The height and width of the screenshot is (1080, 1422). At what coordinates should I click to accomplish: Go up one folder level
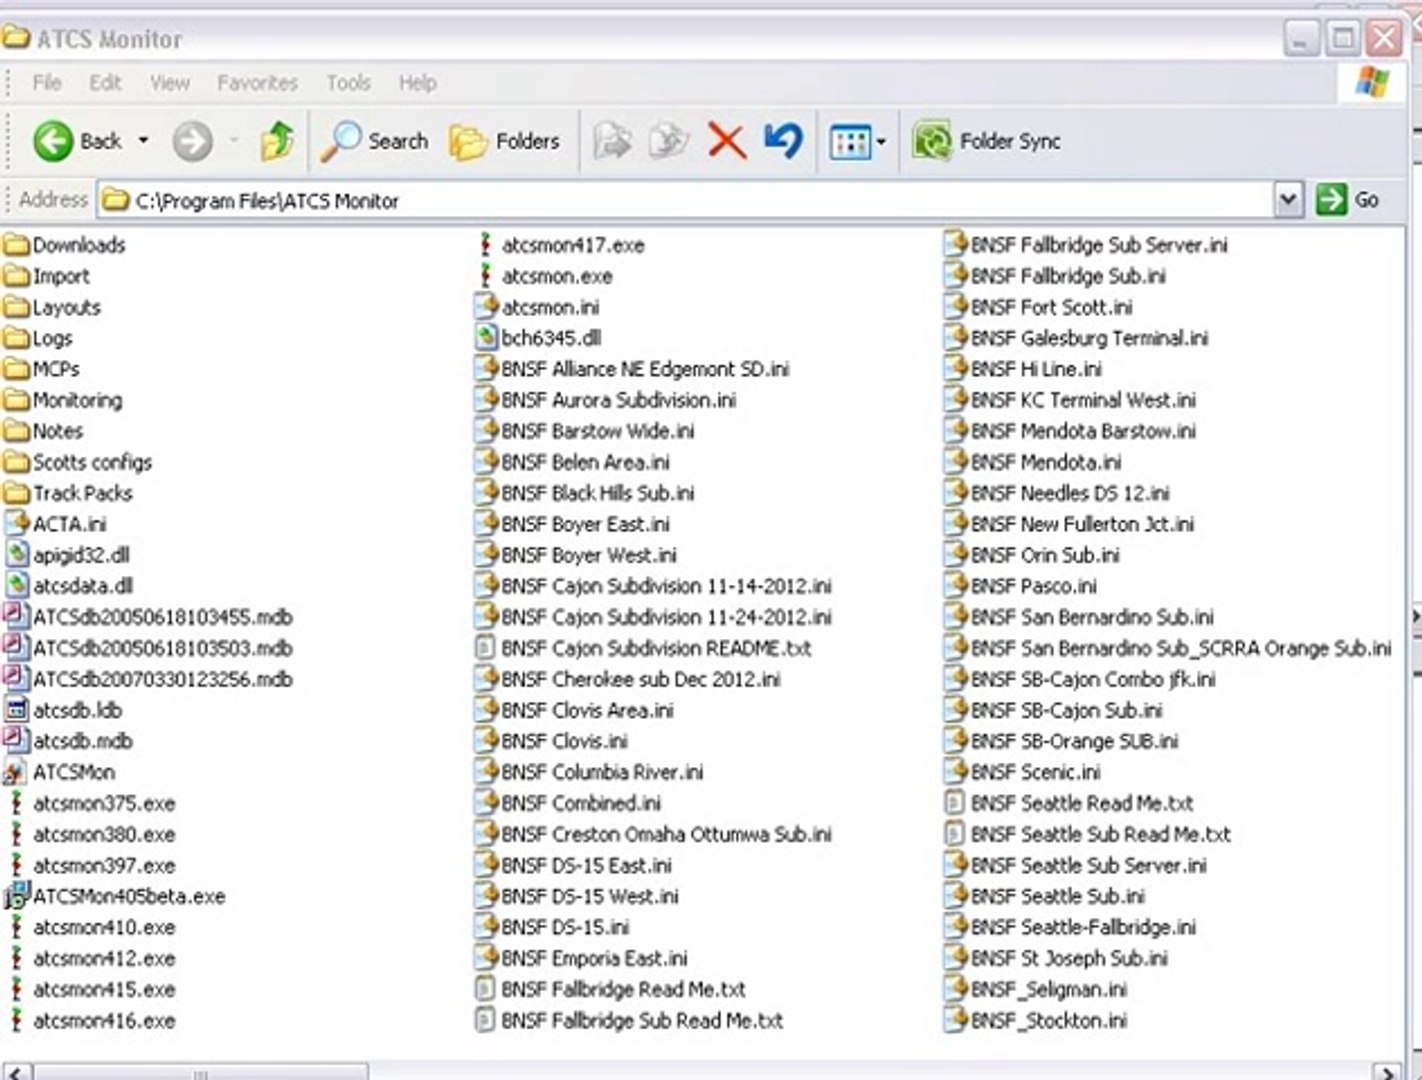coord(277,141)
